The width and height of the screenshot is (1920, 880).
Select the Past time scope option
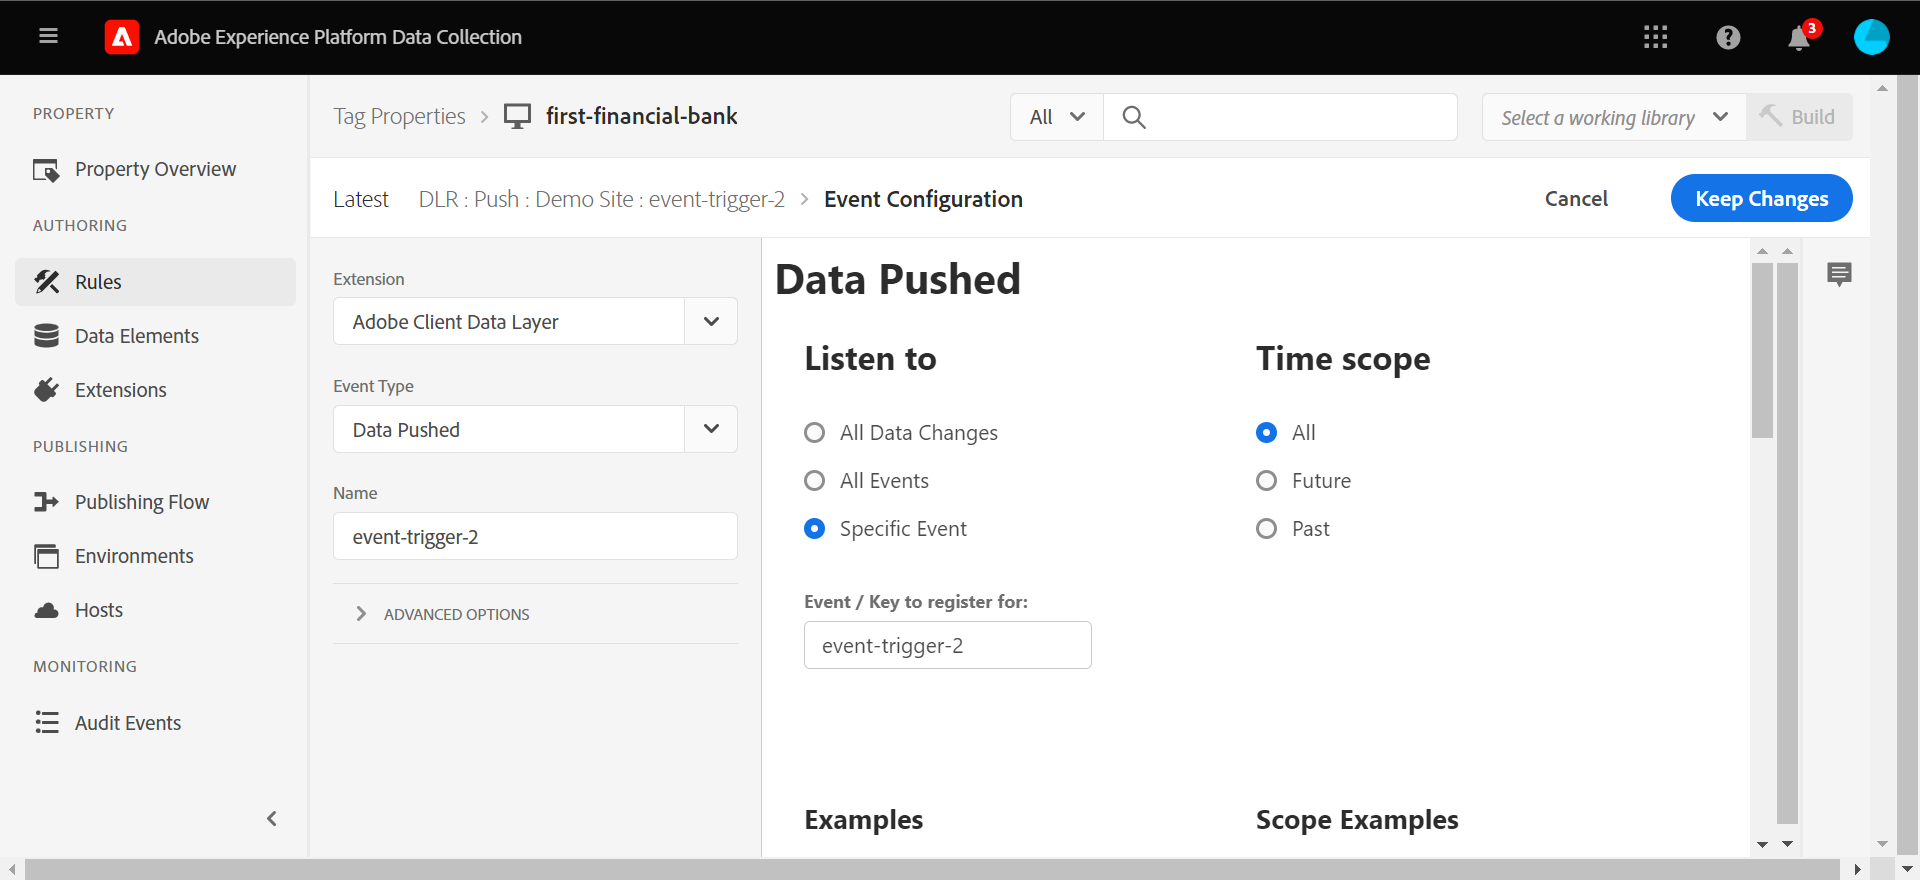(x=1267, y=529)
